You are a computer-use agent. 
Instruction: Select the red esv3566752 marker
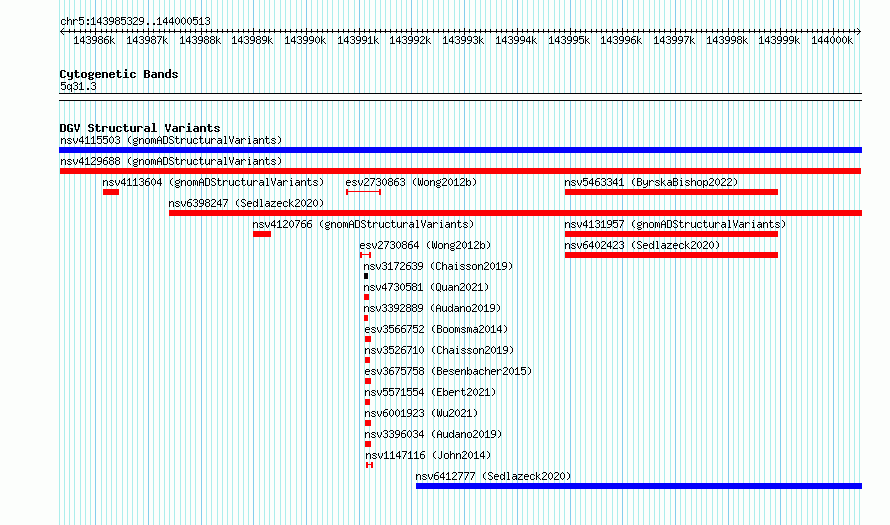click(x=368, y=339)
